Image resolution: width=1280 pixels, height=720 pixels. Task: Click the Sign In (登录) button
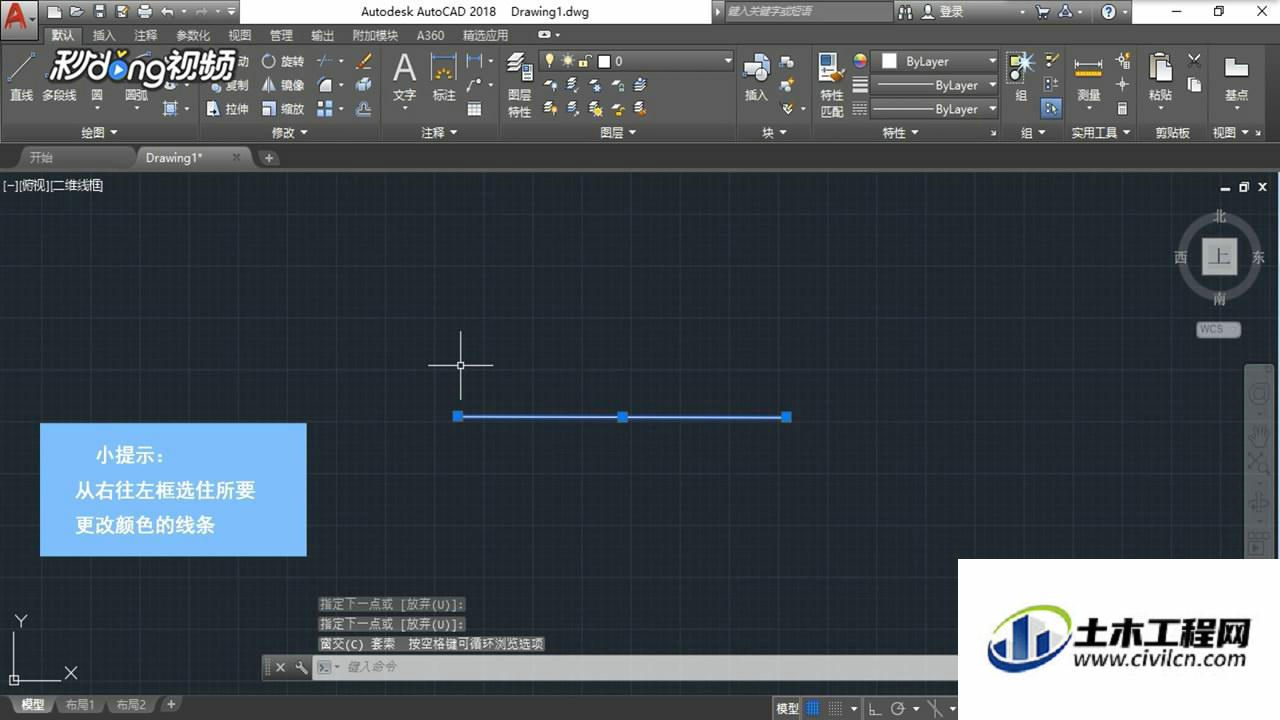[x=943, y=12]
